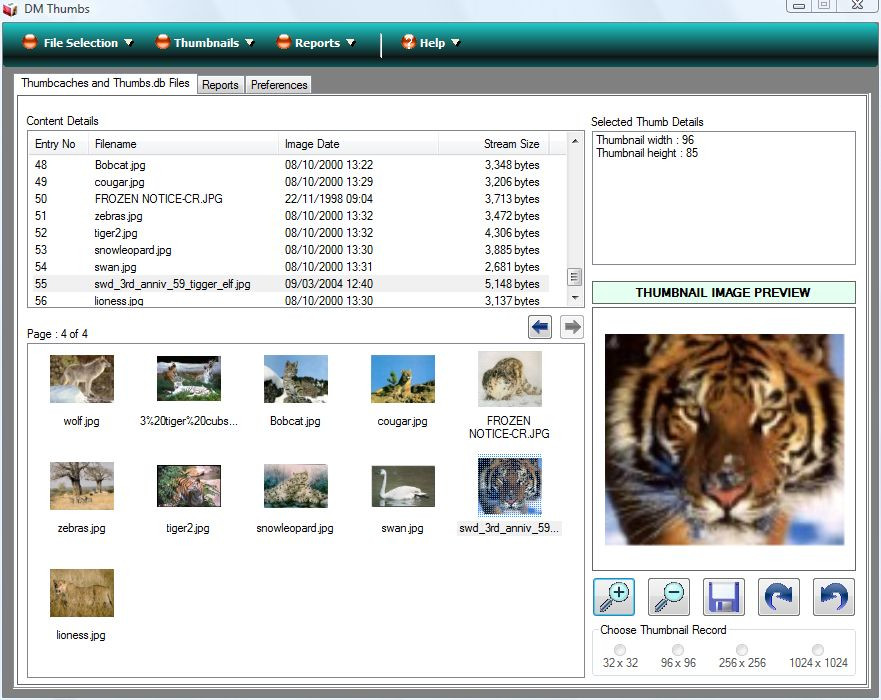Screen dimensions: 881x700
Task: Click the DM Thumbs title bar icon
Action: click(10, 9)
